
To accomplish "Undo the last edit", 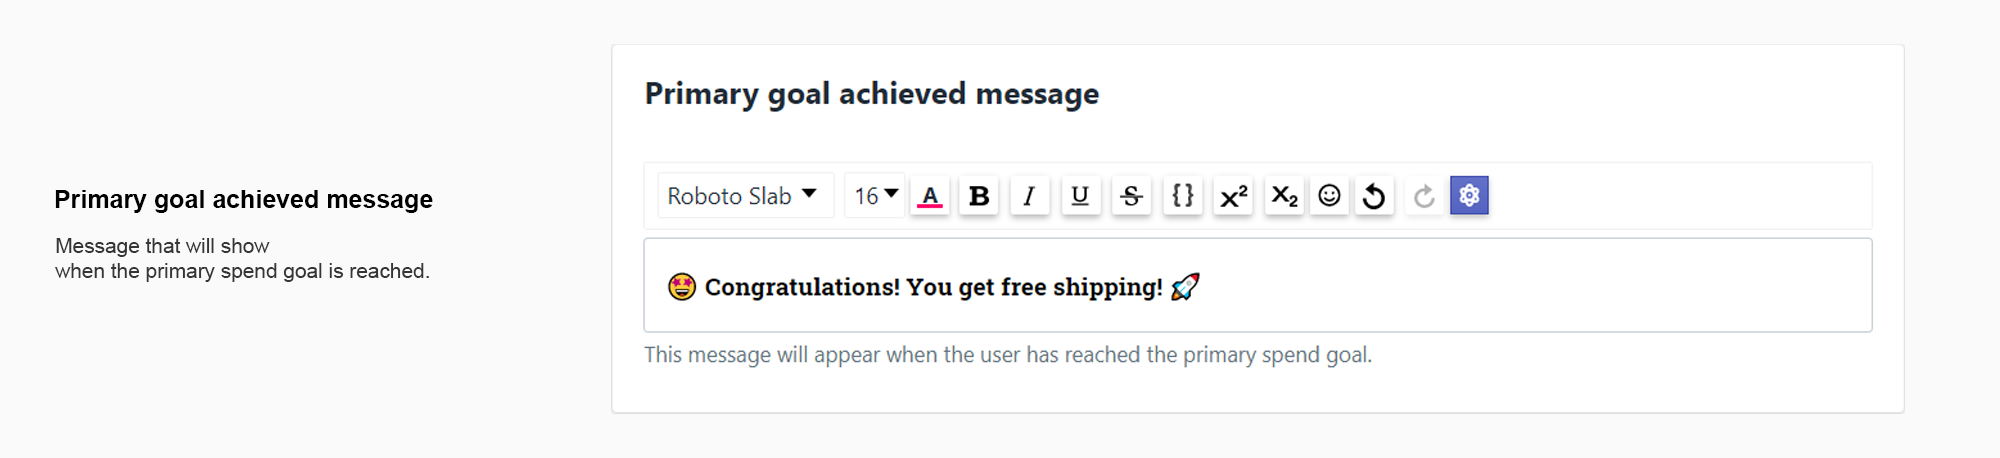I will [x=1374, y=196].
